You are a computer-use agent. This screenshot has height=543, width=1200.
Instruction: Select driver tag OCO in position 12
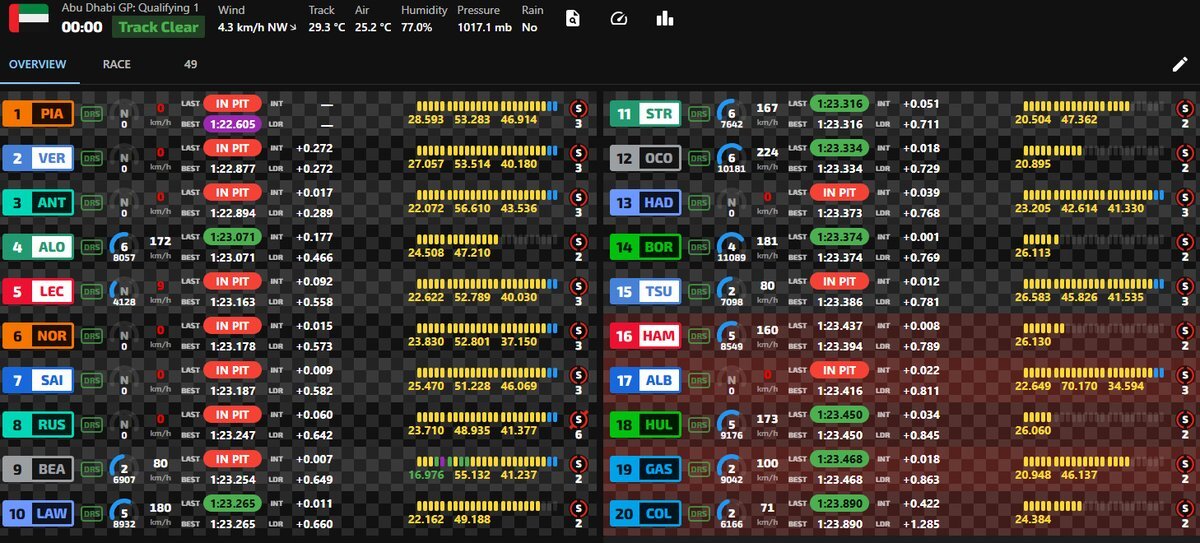tap(645, 158)
